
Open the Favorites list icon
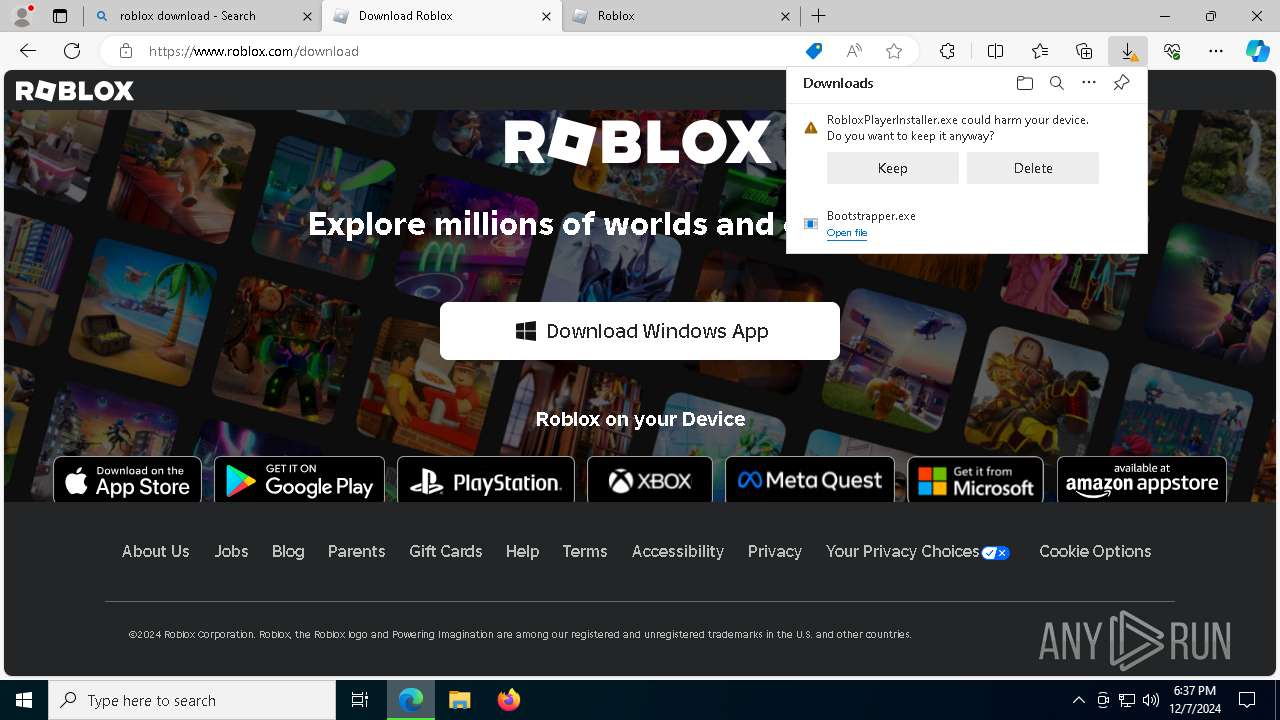point(1040,51)
